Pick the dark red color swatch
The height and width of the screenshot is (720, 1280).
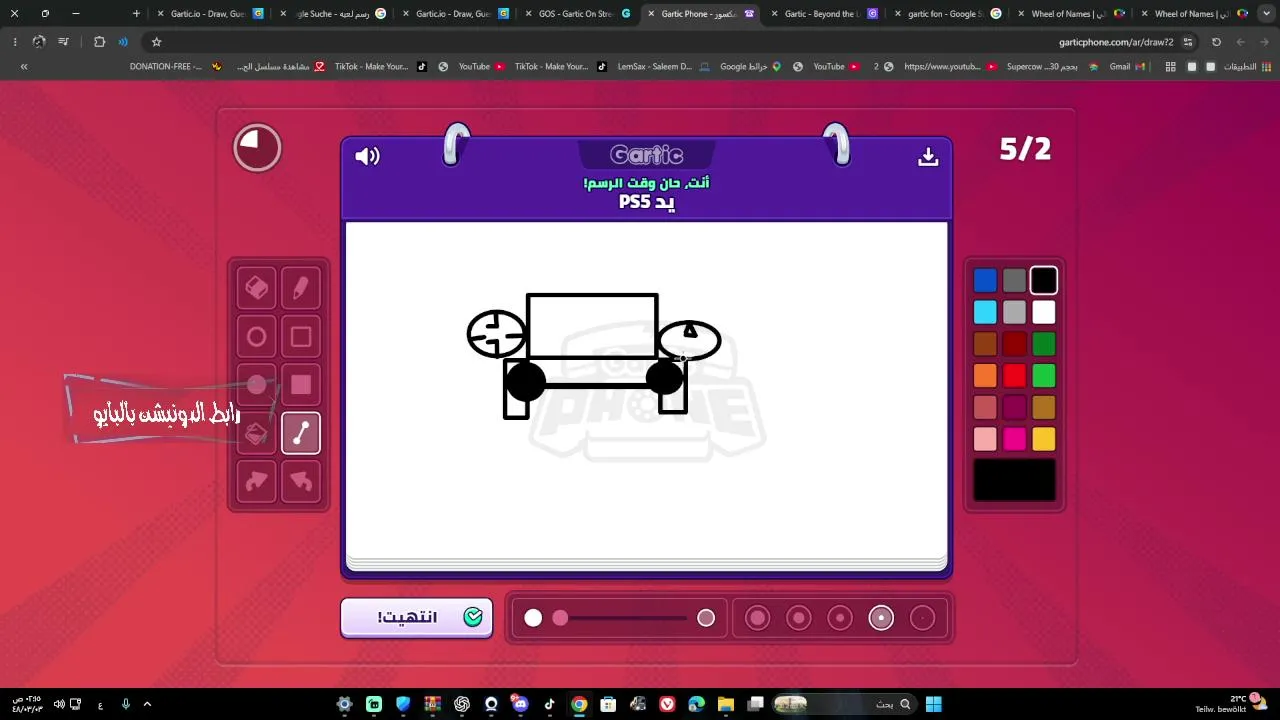pyautogui.click(x=1014, y=344)
